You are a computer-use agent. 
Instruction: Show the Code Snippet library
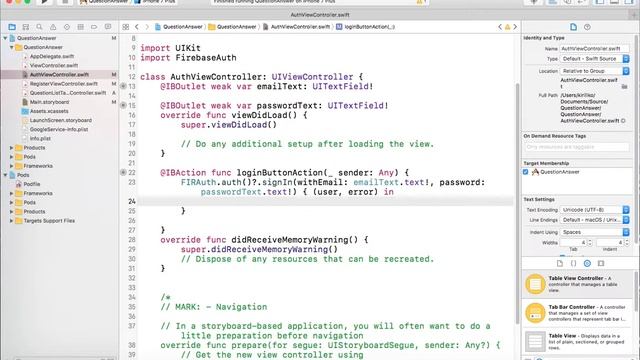(x=573, y=263)
